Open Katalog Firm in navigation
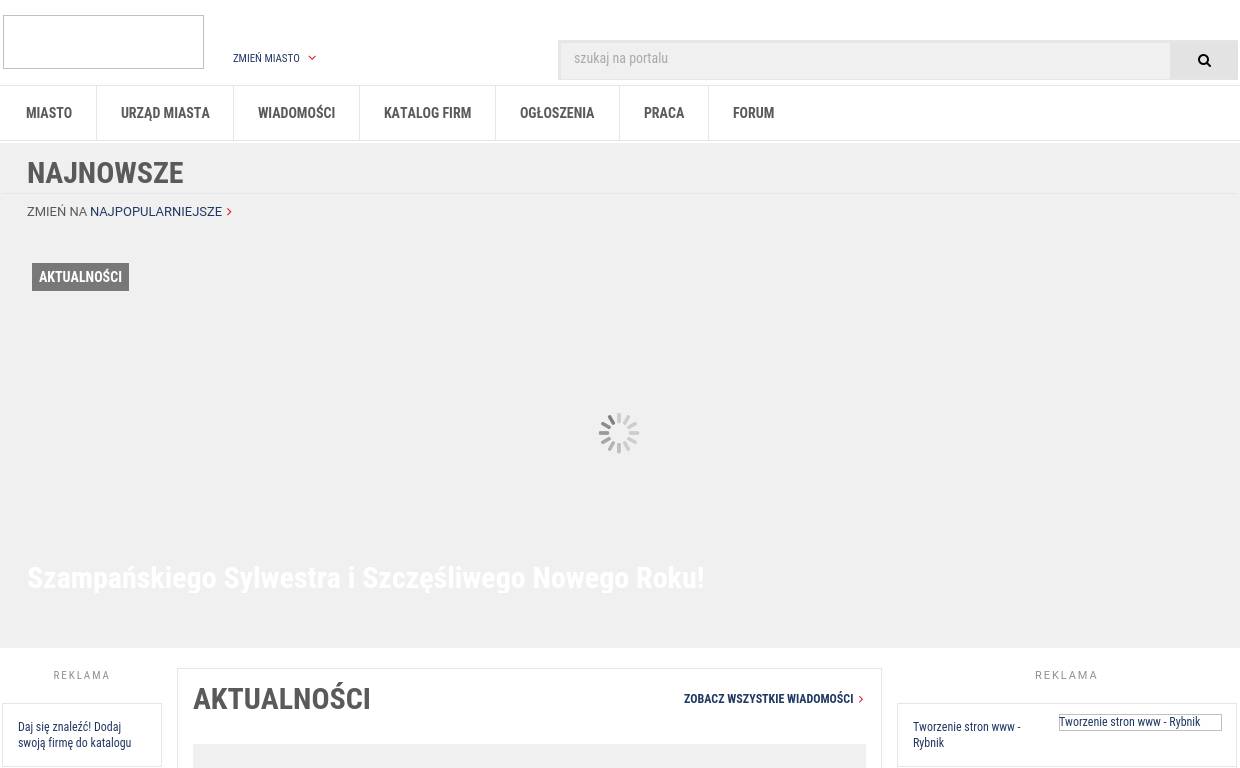 tap(427, 113)
